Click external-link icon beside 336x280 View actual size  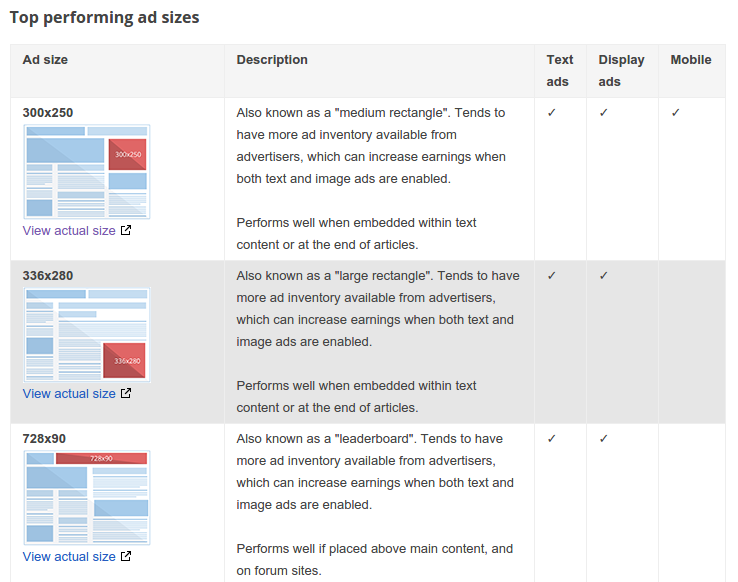126,394
